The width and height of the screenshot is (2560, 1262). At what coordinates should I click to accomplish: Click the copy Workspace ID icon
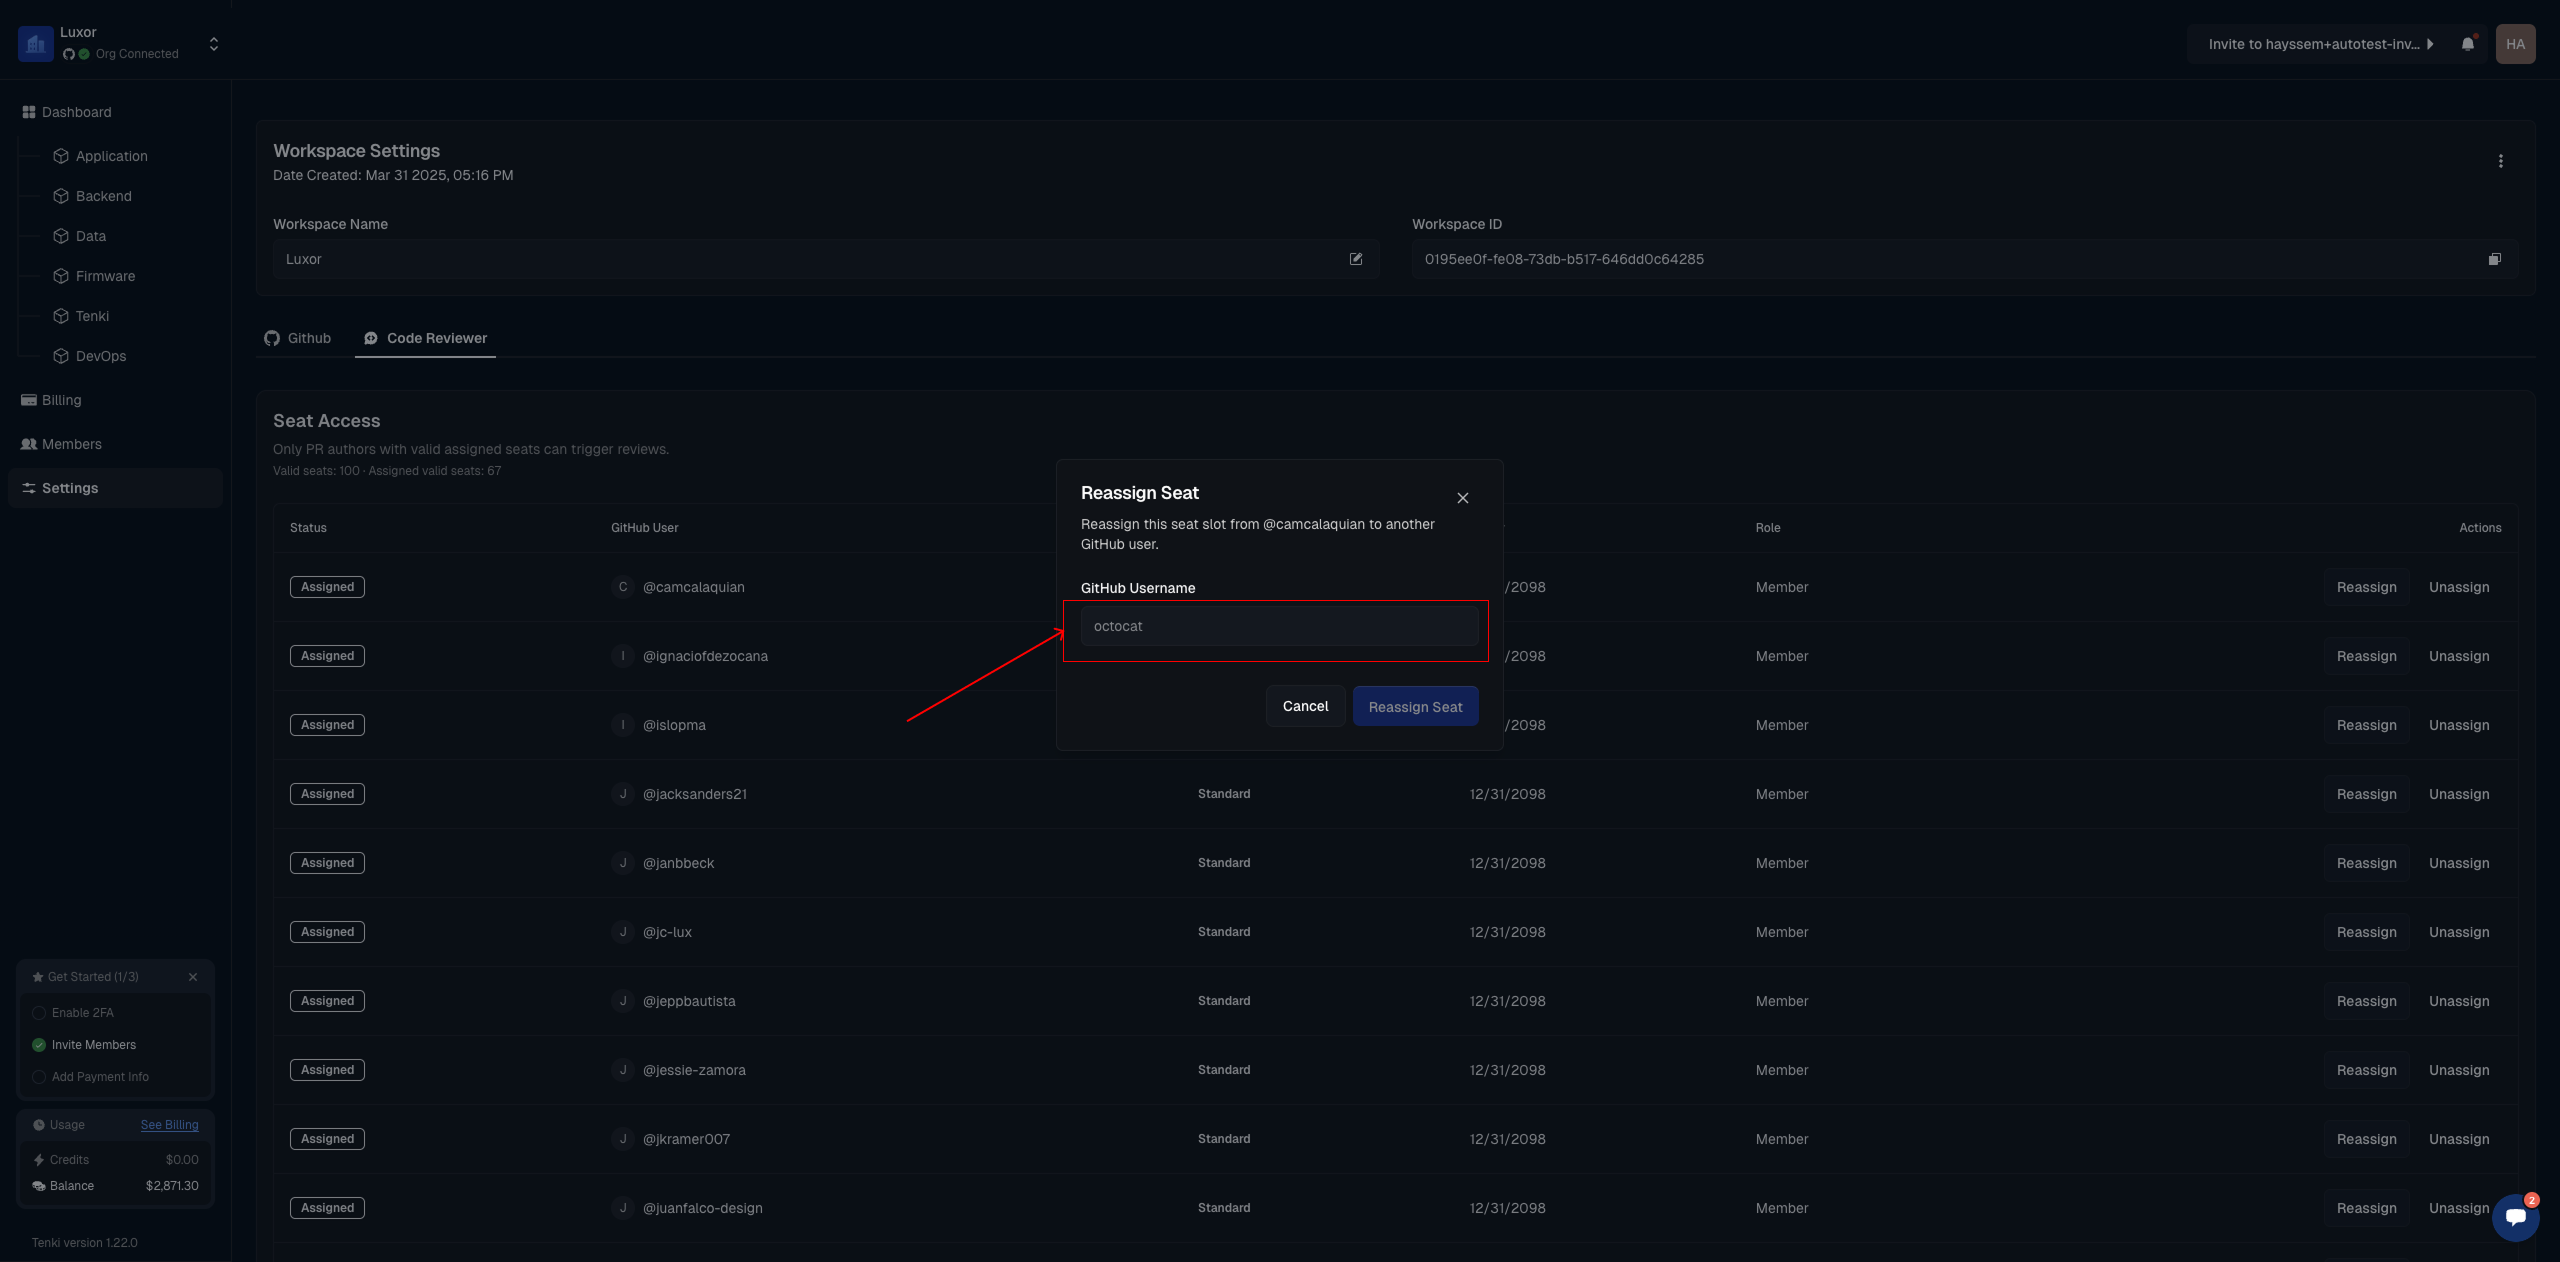point(2494,259)
